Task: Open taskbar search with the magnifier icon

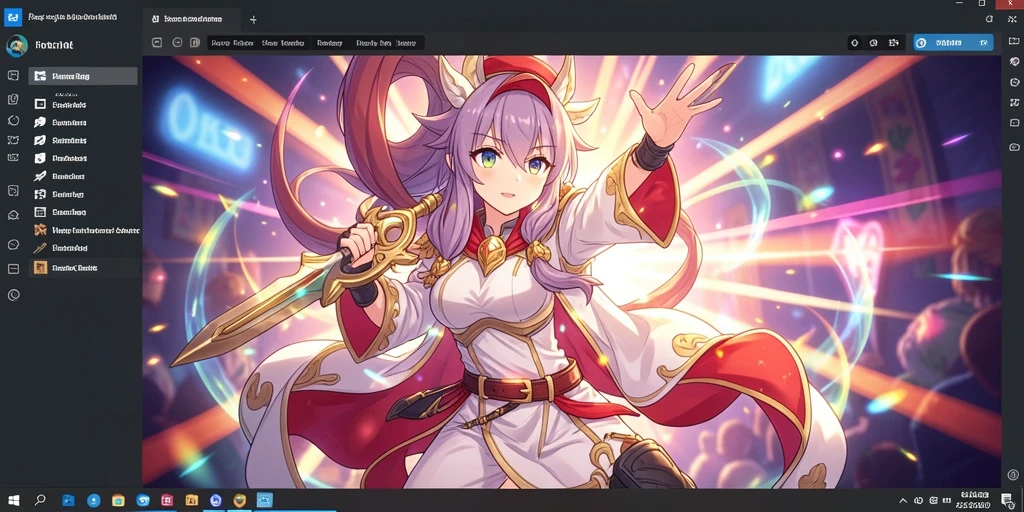Action: [40, 500]
